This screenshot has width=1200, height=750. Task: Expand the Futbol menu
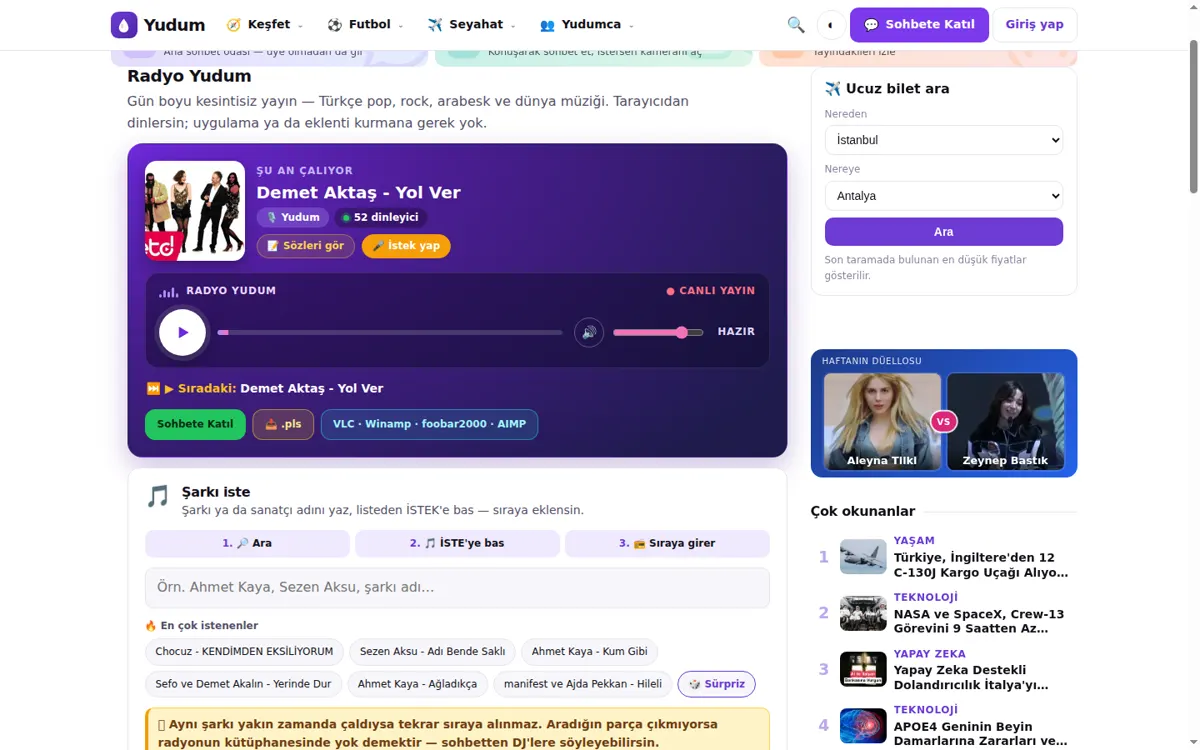coord(365,25)
